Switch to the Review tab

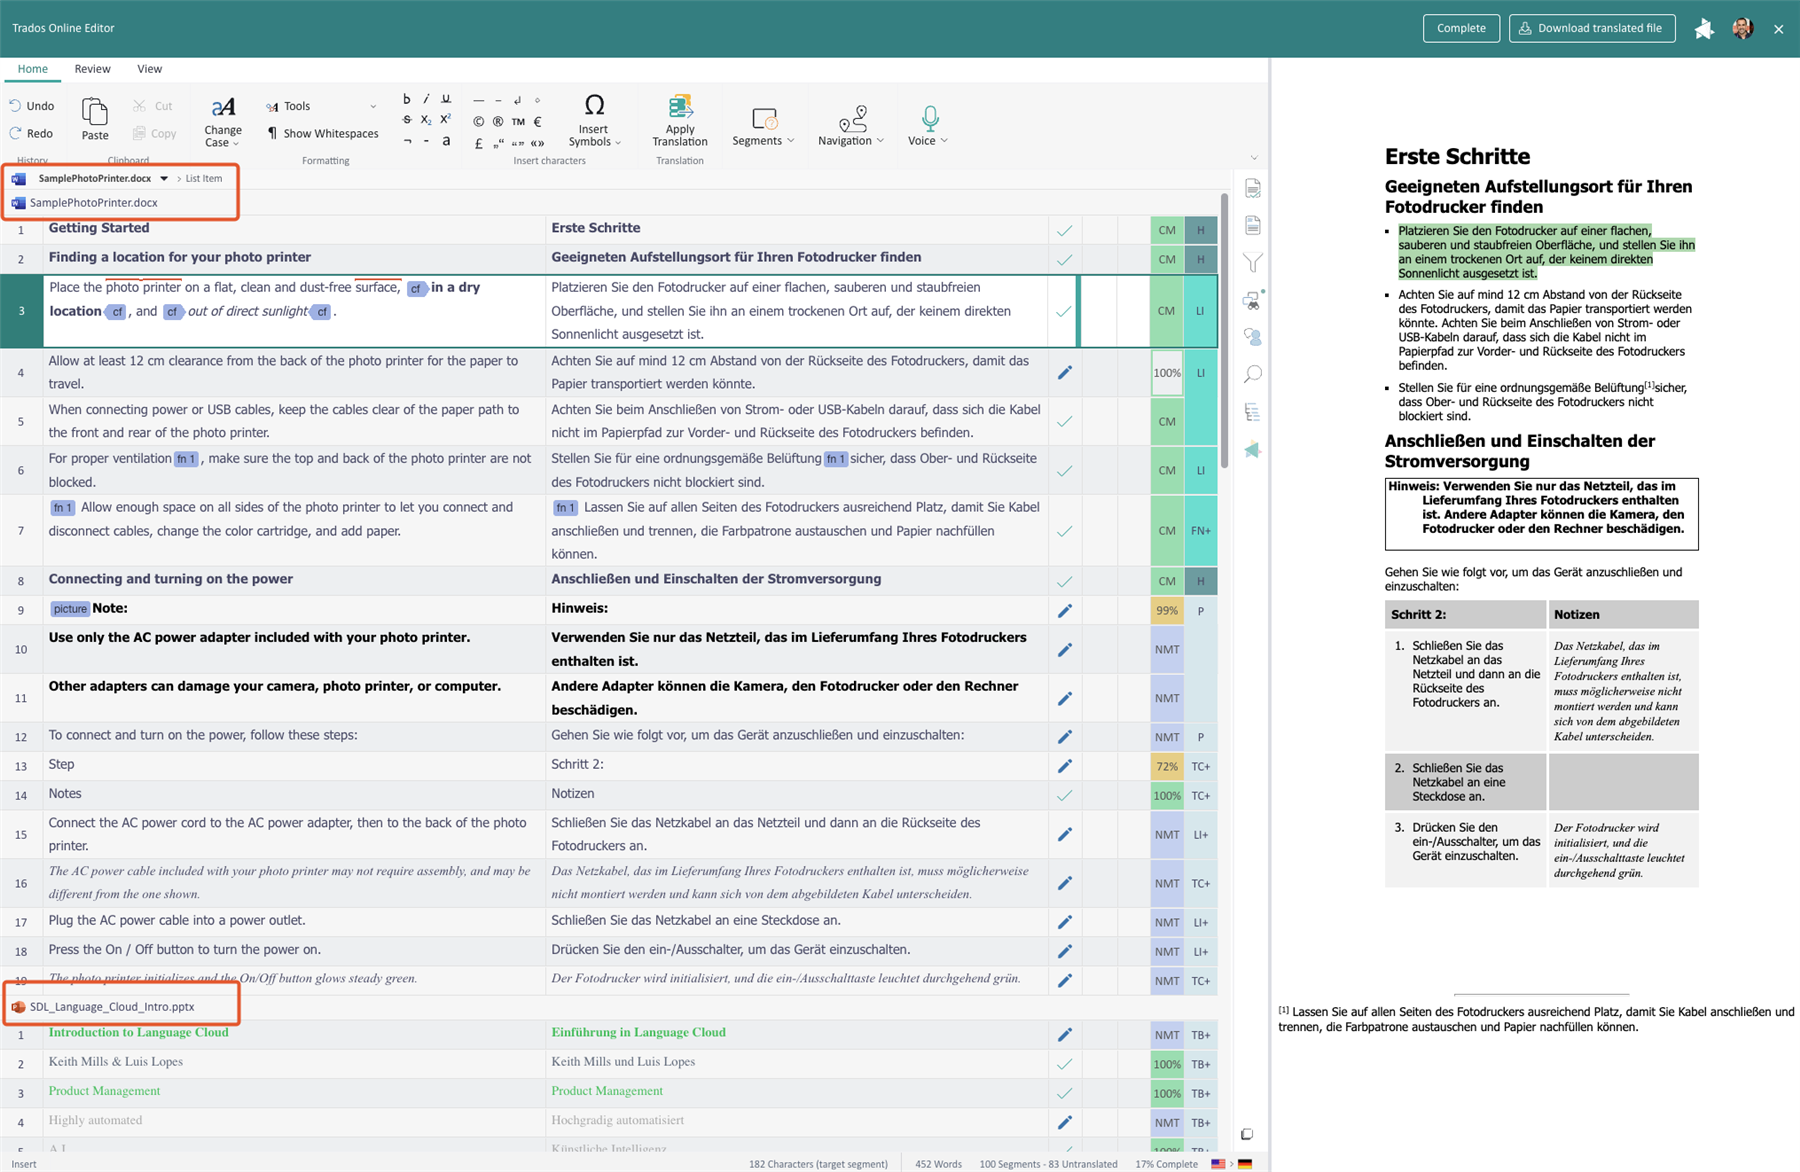(x=92, y=69)
